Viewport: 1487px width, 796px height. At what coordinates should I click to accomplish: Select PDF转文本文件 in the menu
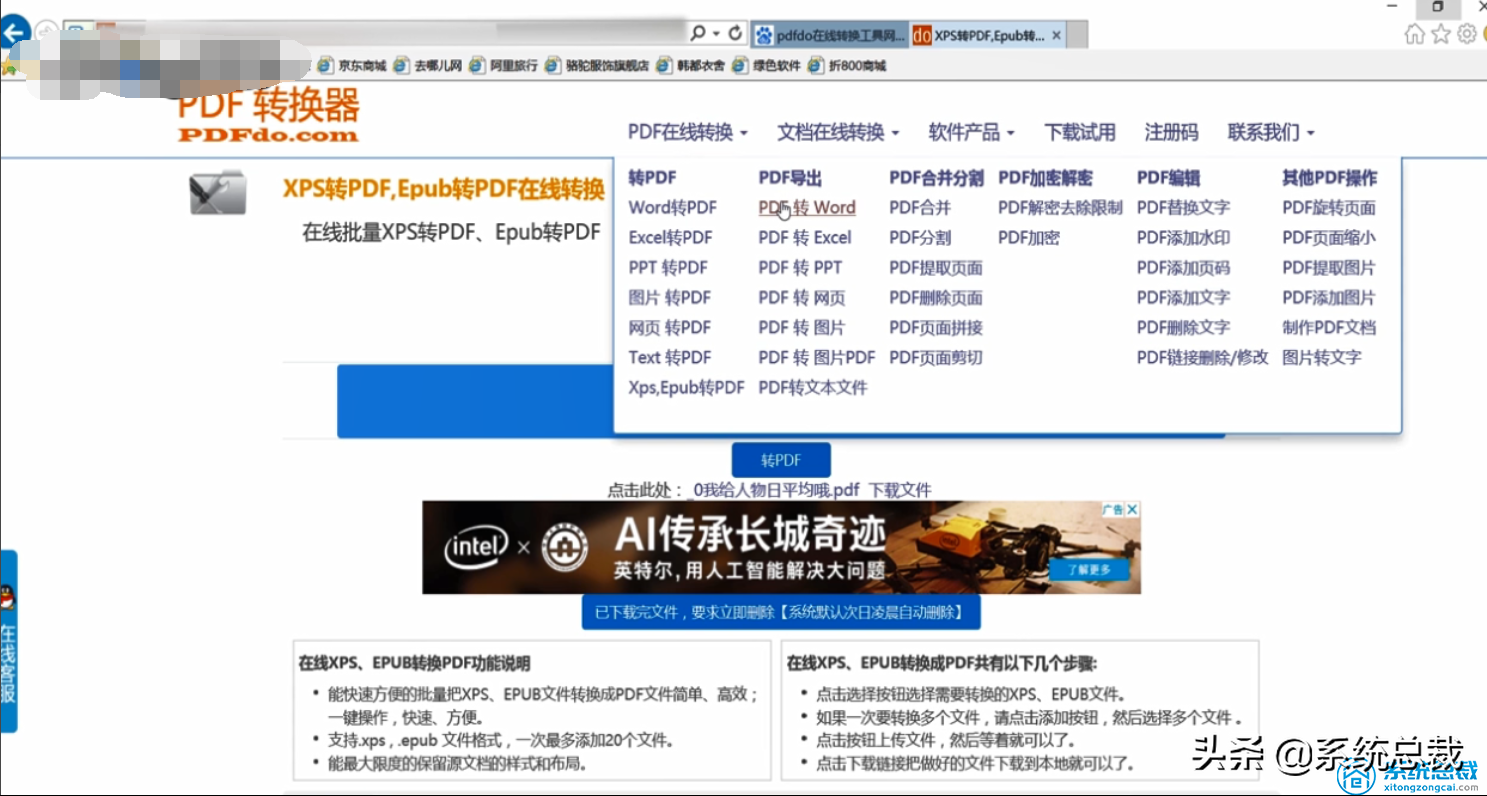813,388
